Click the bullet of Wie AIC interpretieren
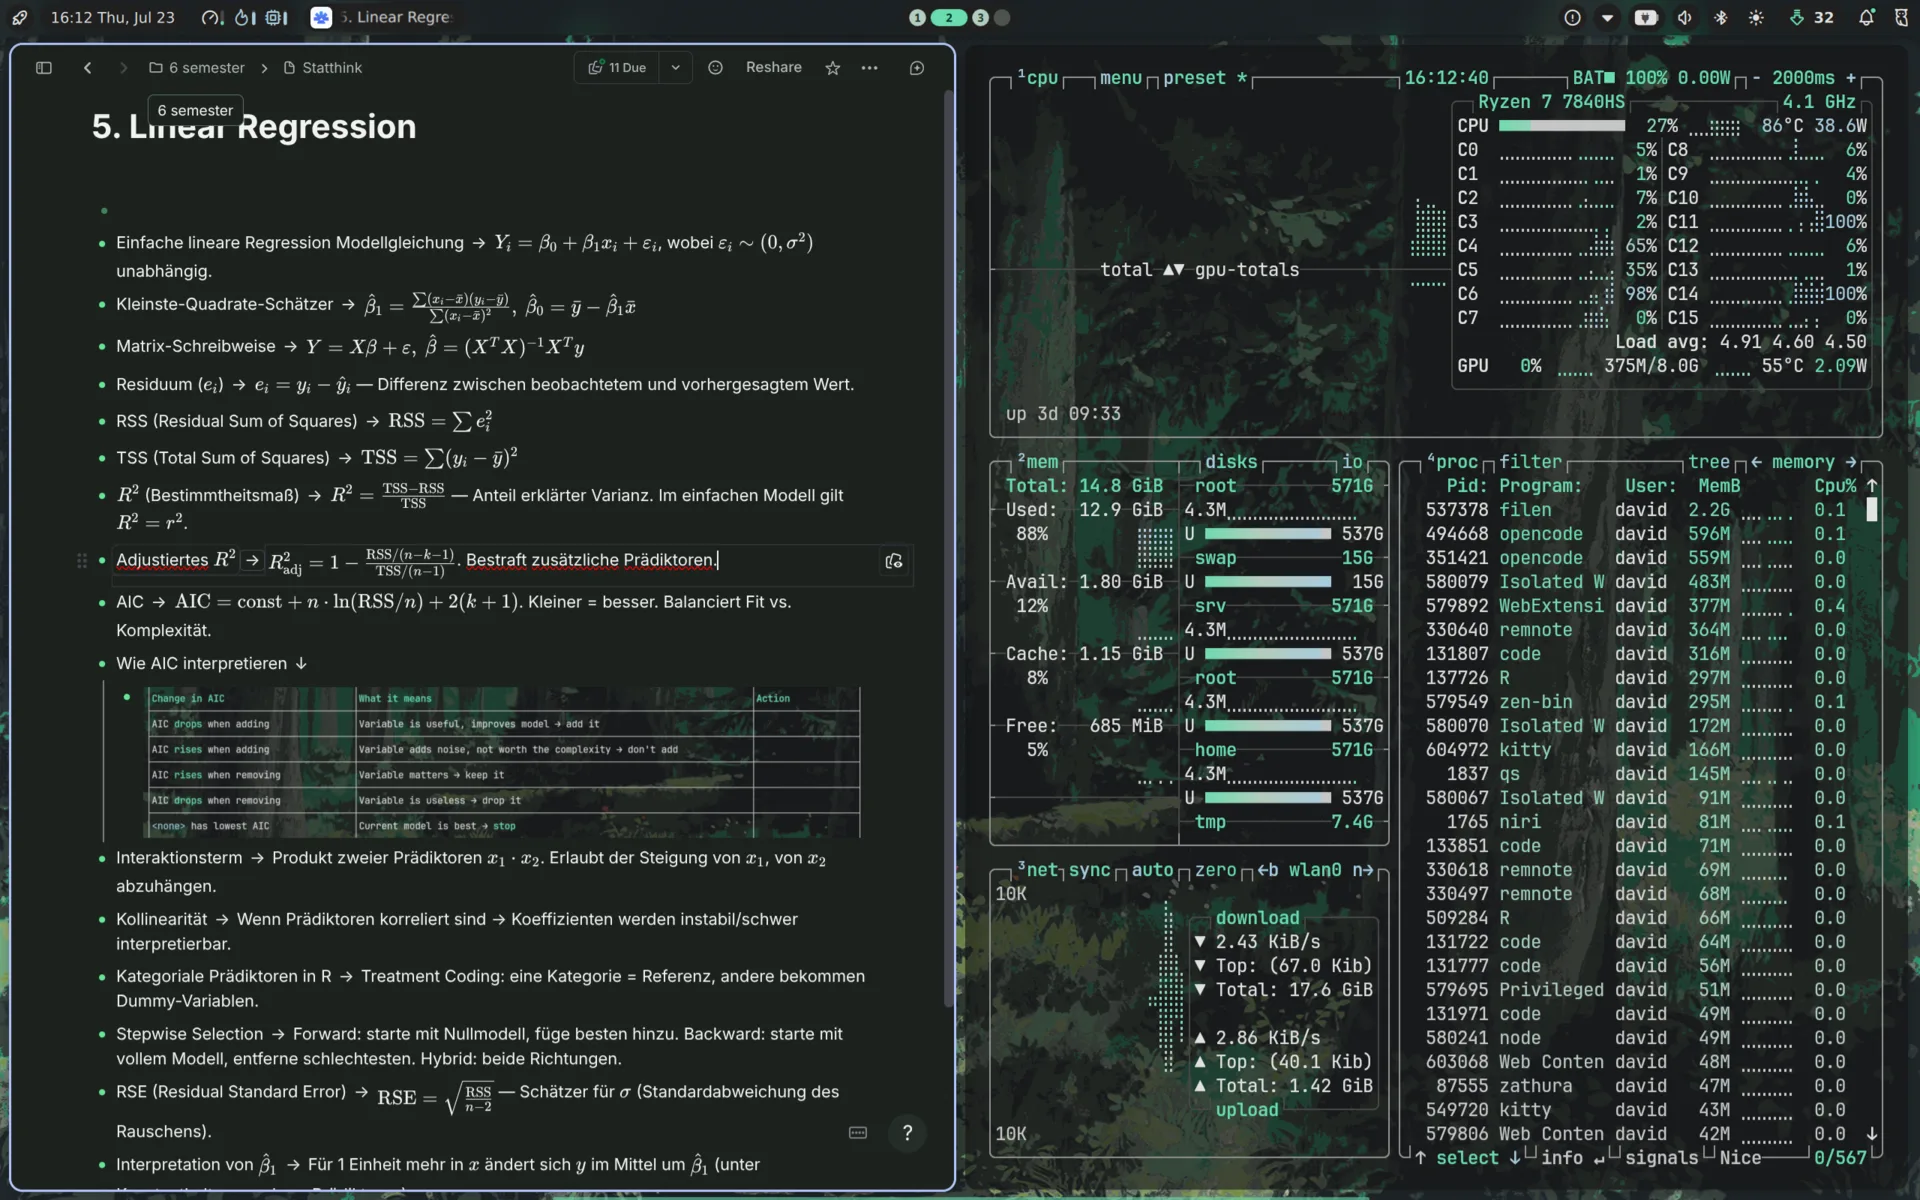Screen dimensions: 1920x1200 click(102, 664)
